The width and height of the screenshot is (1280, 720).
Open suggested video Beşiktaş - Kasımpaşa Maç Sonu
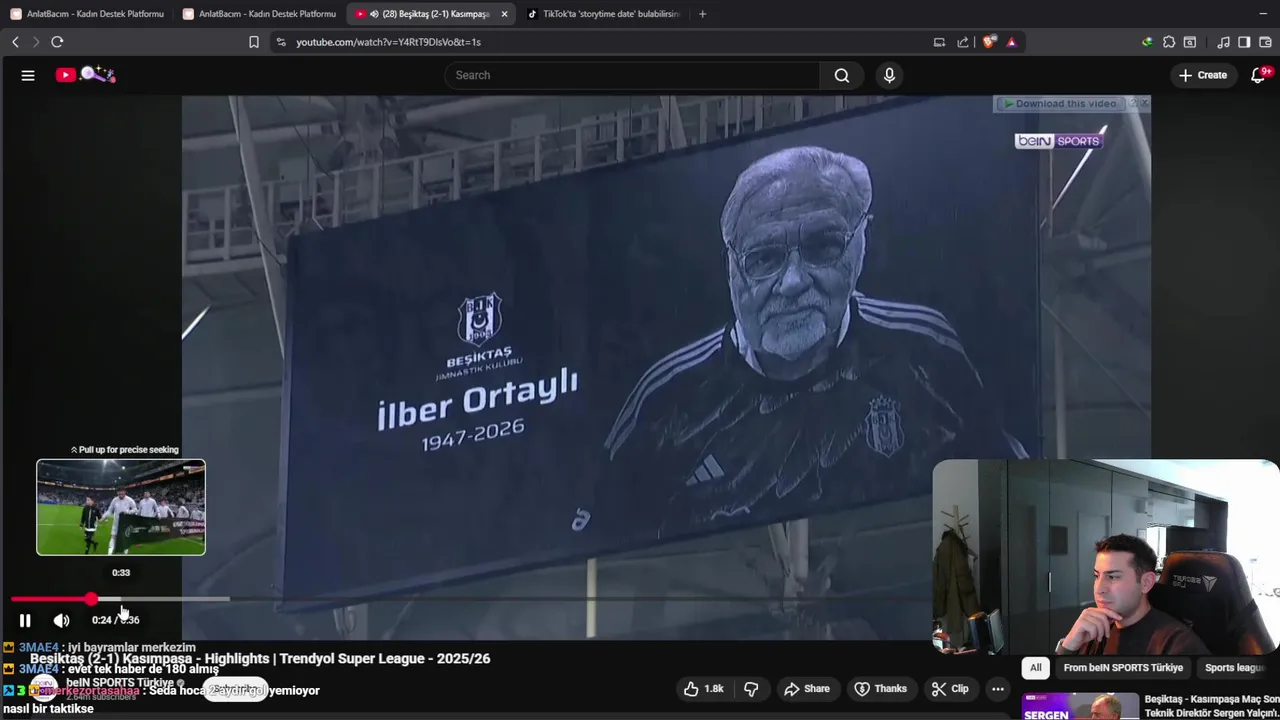click(x=1211, y=706)
